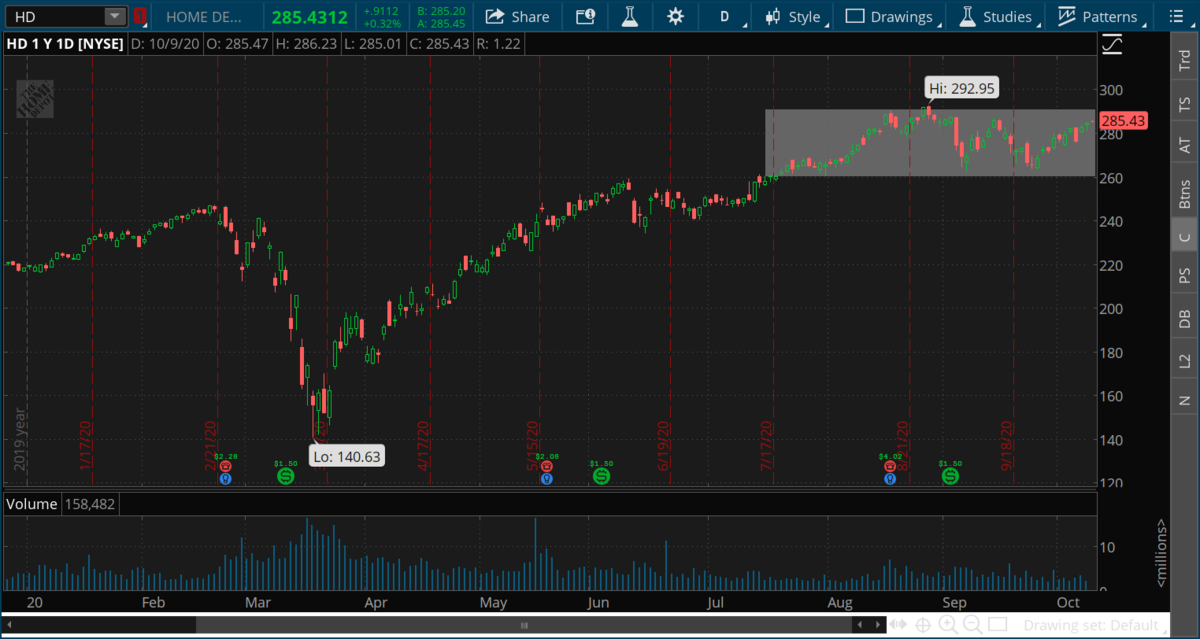This screenshot has width=1200, height=639.
Task: Click the chart horizontal scrollbar thumb
Action: tap(522, 625)
